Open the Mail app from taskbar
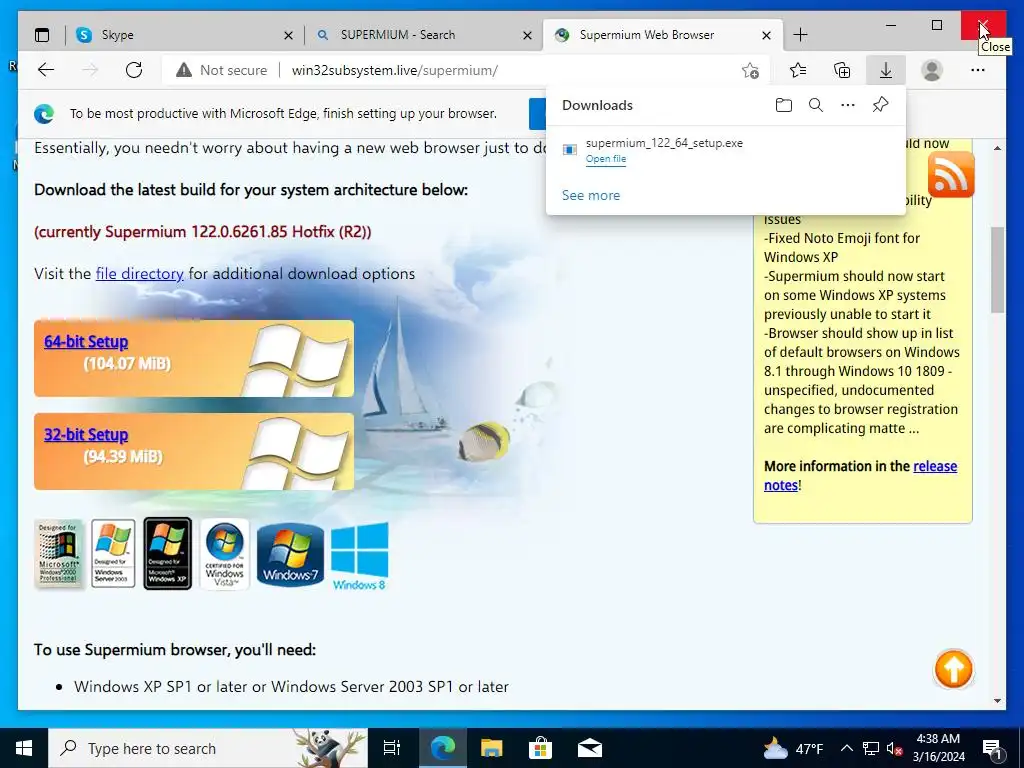Viewport: 1024px width, 768px height. click(x=590, y=748)
